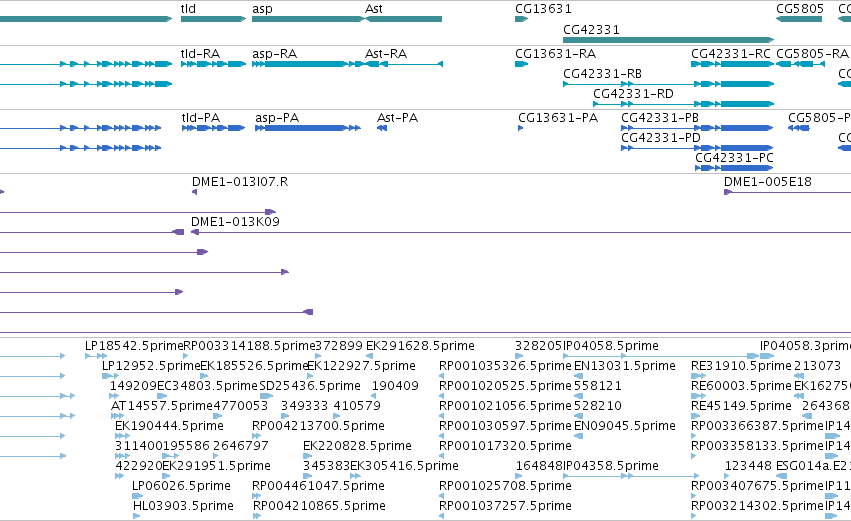Click the HL03903.5prime EST label
851x521 pixels.
[x=183, y=506]
